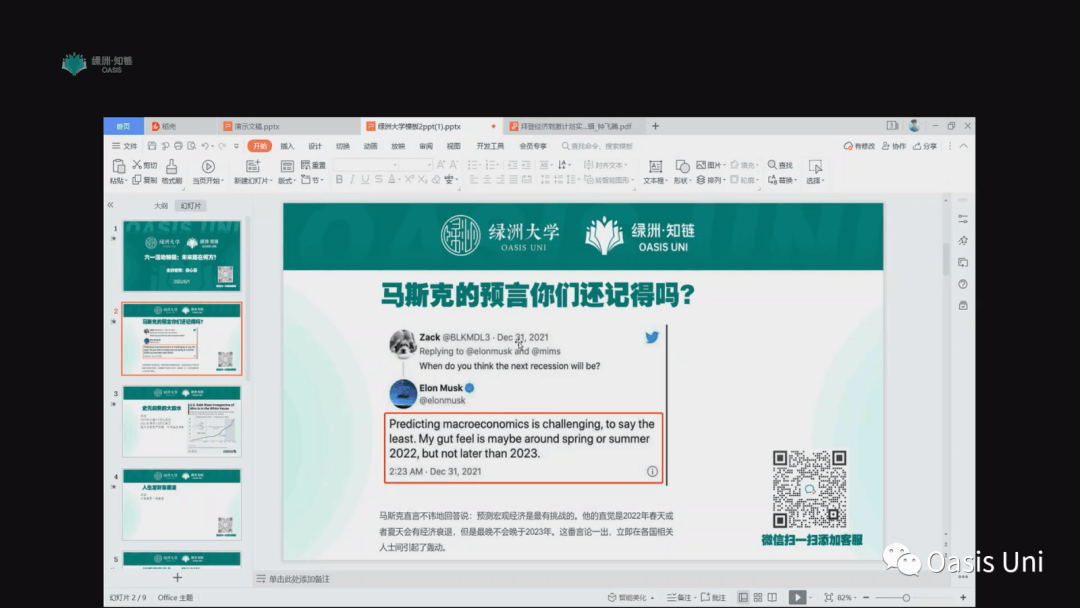The image size is (1080, 608).
Task: Collapse the slide panel with double chevron
Action: tap(110, 205)
